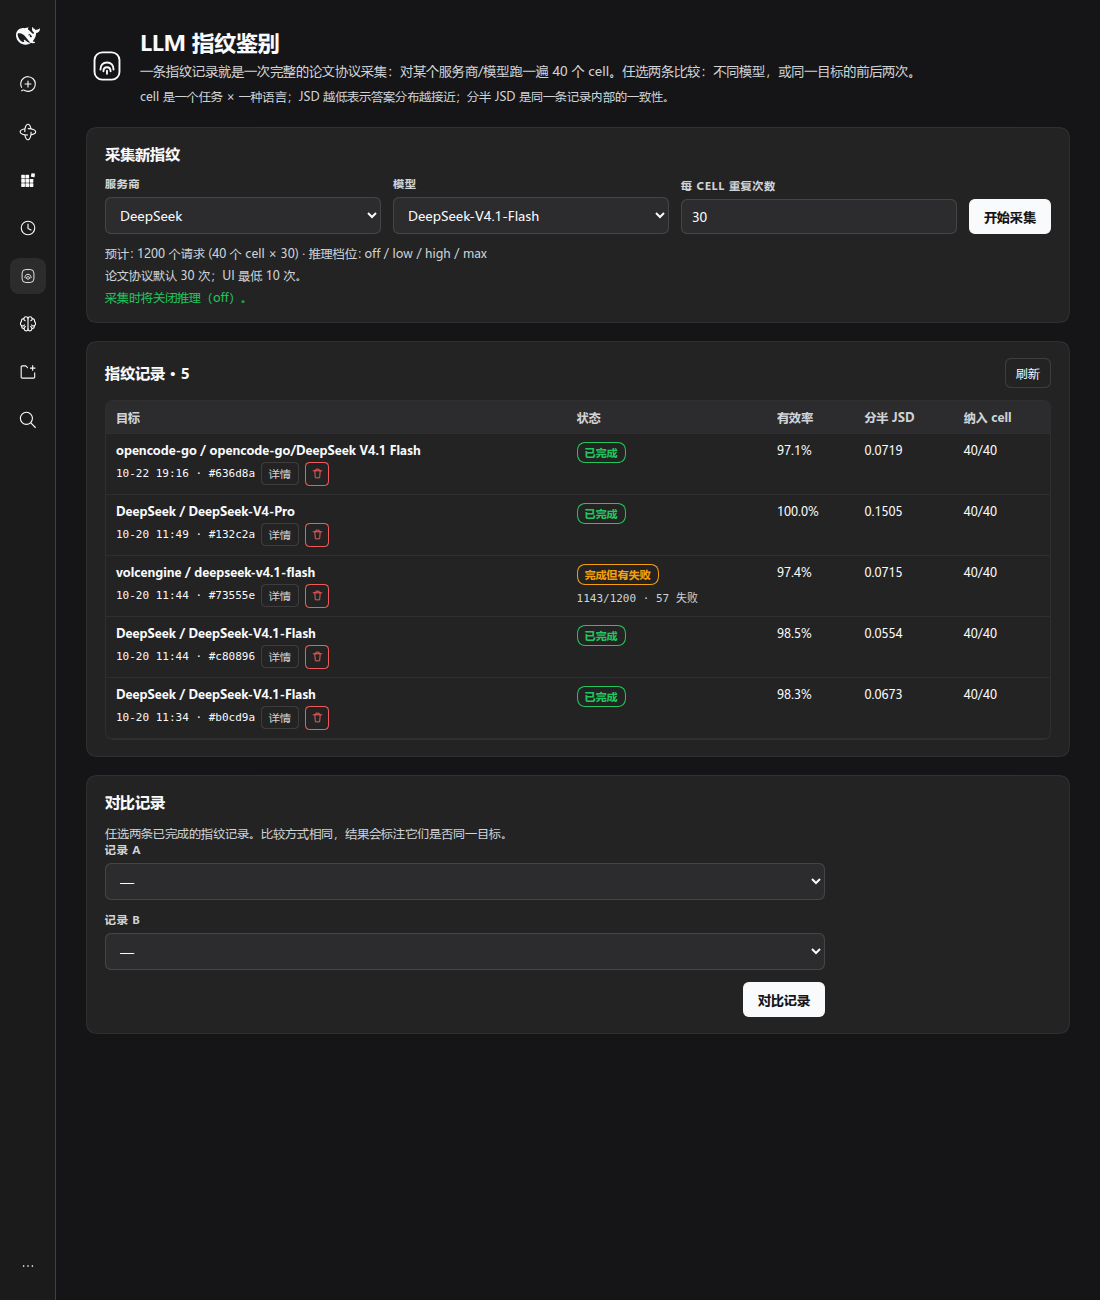Click the new folder plus sidebar icon

tap(28, 372)
